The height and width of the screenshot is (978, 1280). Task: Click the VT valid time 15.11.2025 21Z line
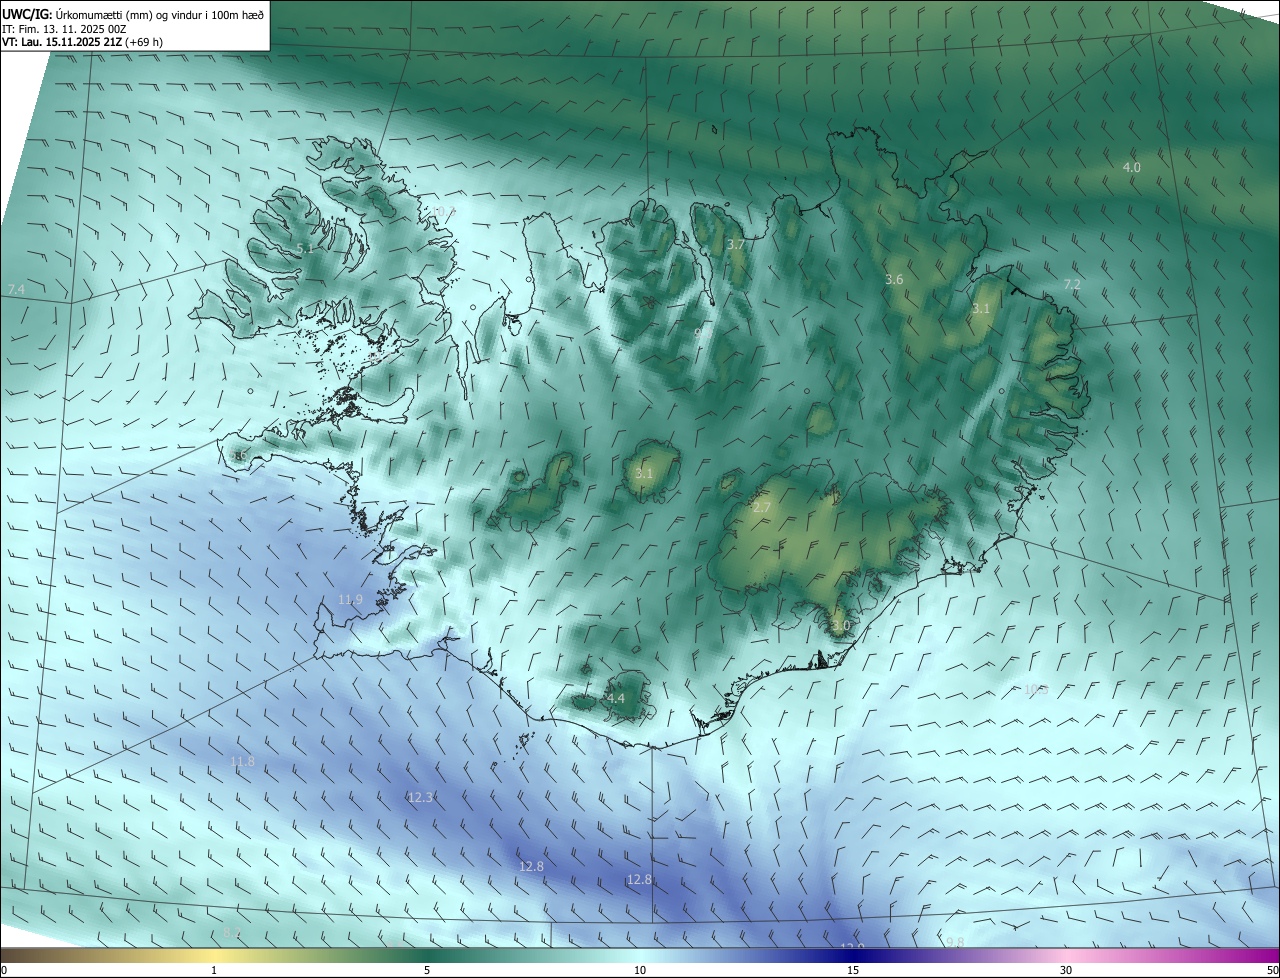click(82, 42)
